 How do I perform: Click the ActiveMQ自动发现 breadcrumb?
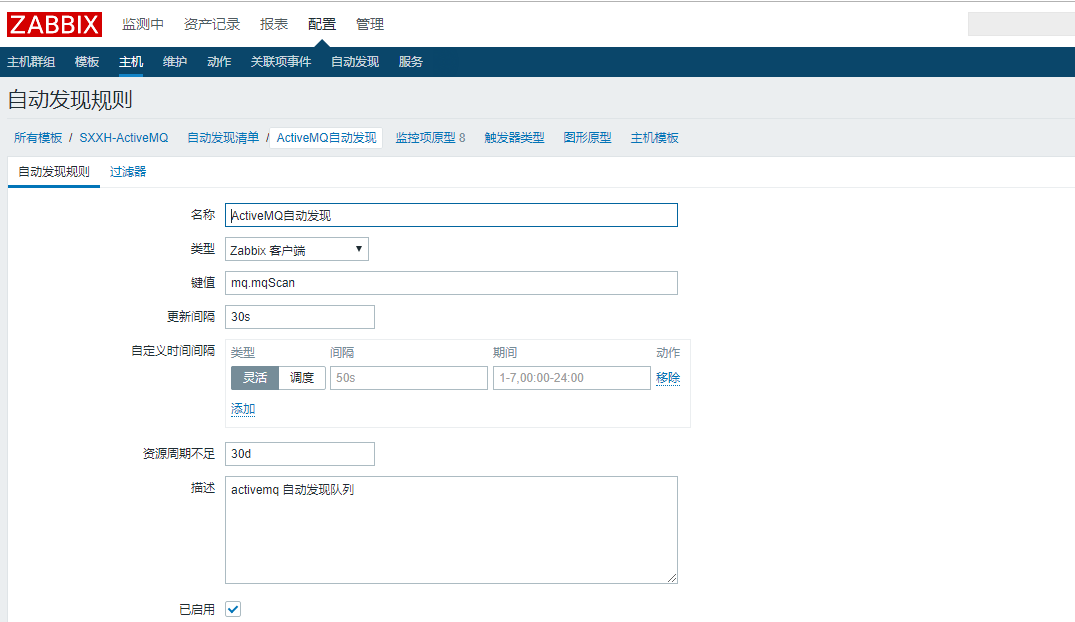[x=326, y=138]
